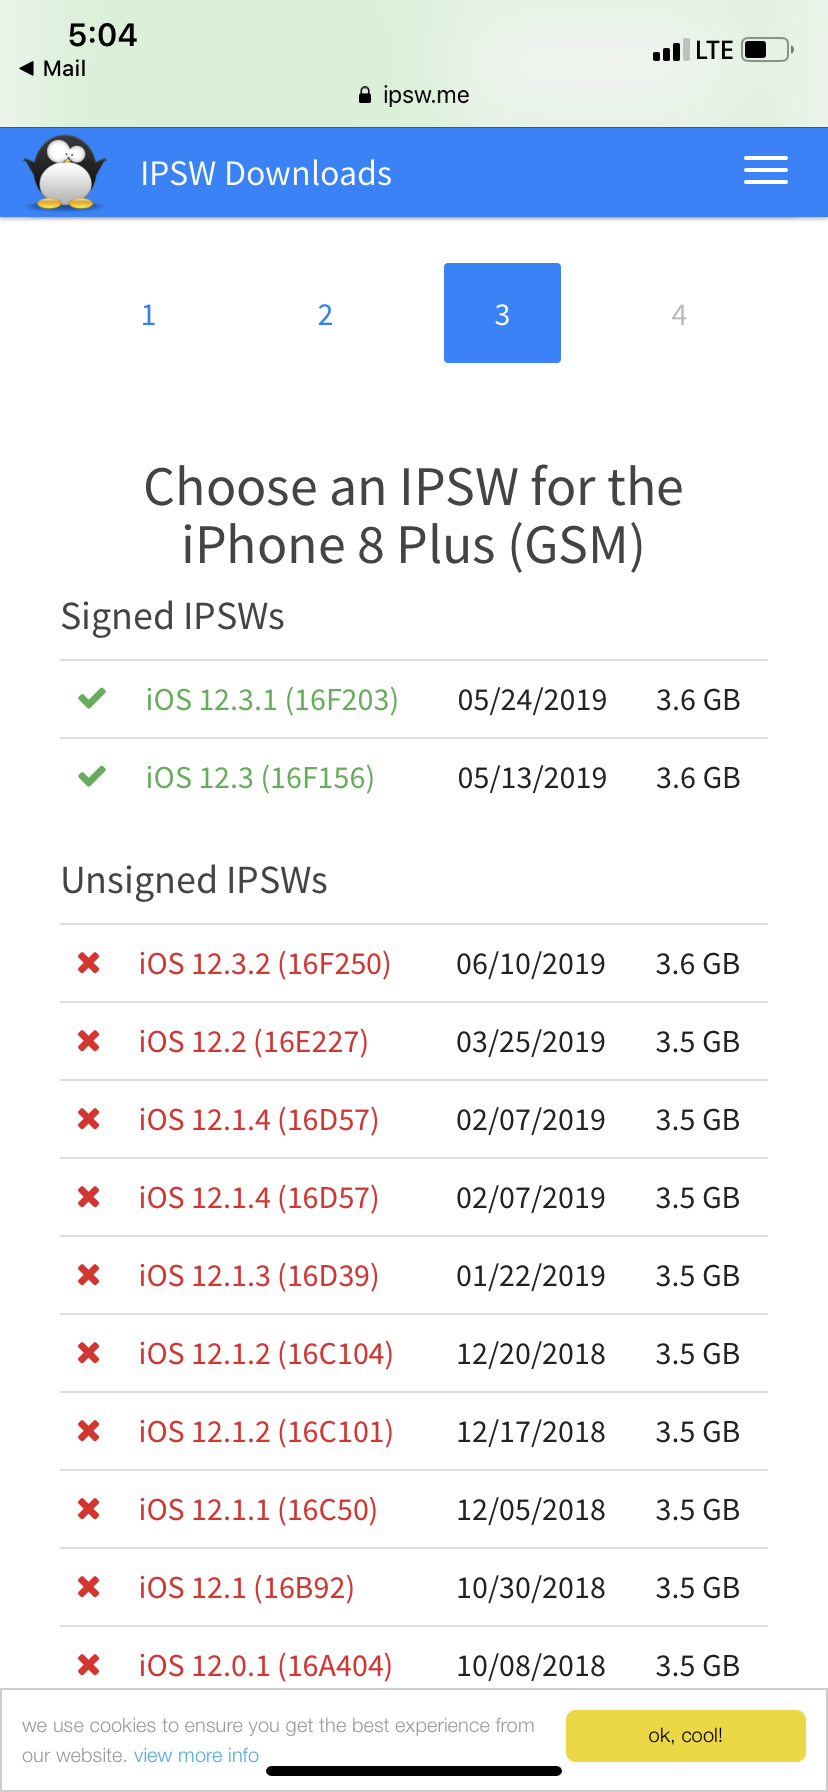Select current step 3 tab
This screenshot has width=828, height=1792.
click(502, 313)
